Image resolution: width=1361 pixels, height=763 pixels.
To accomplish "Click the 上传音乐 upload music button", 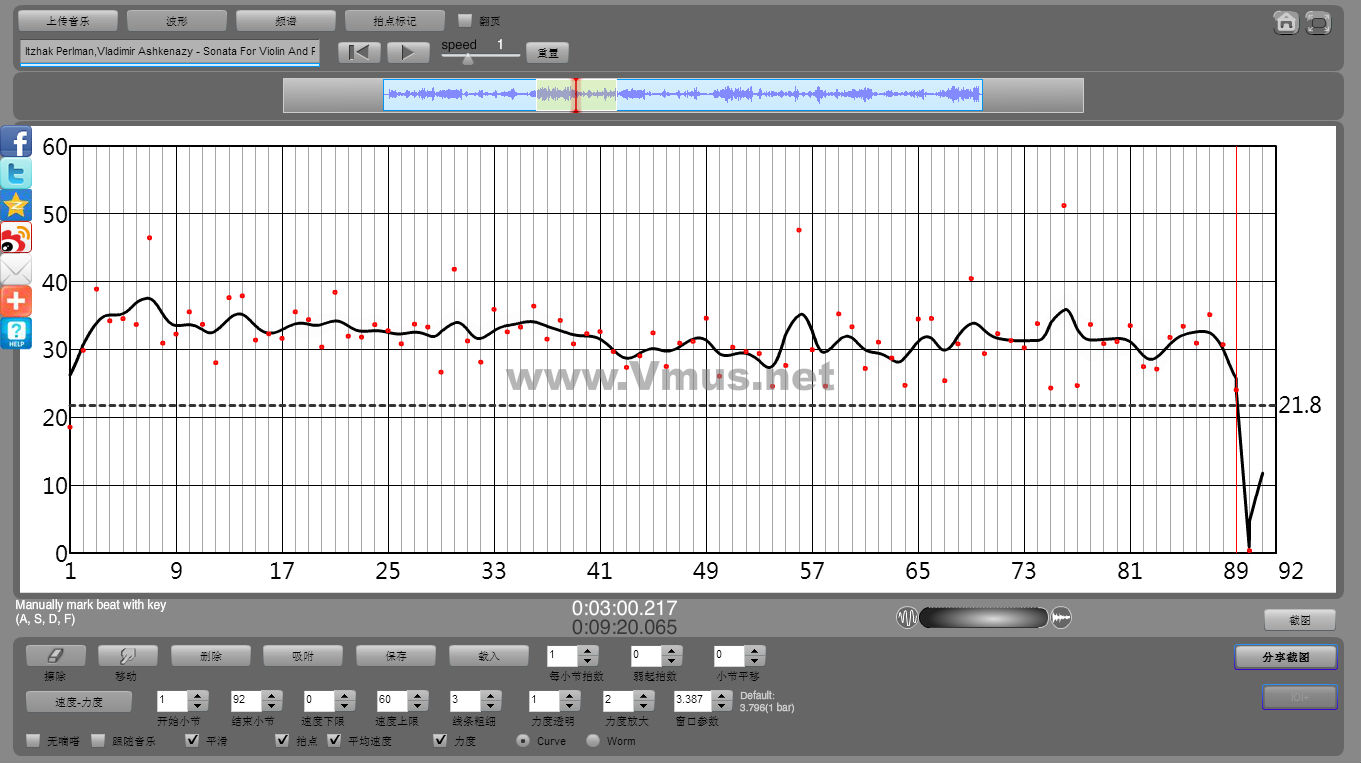I will [68, 21].
